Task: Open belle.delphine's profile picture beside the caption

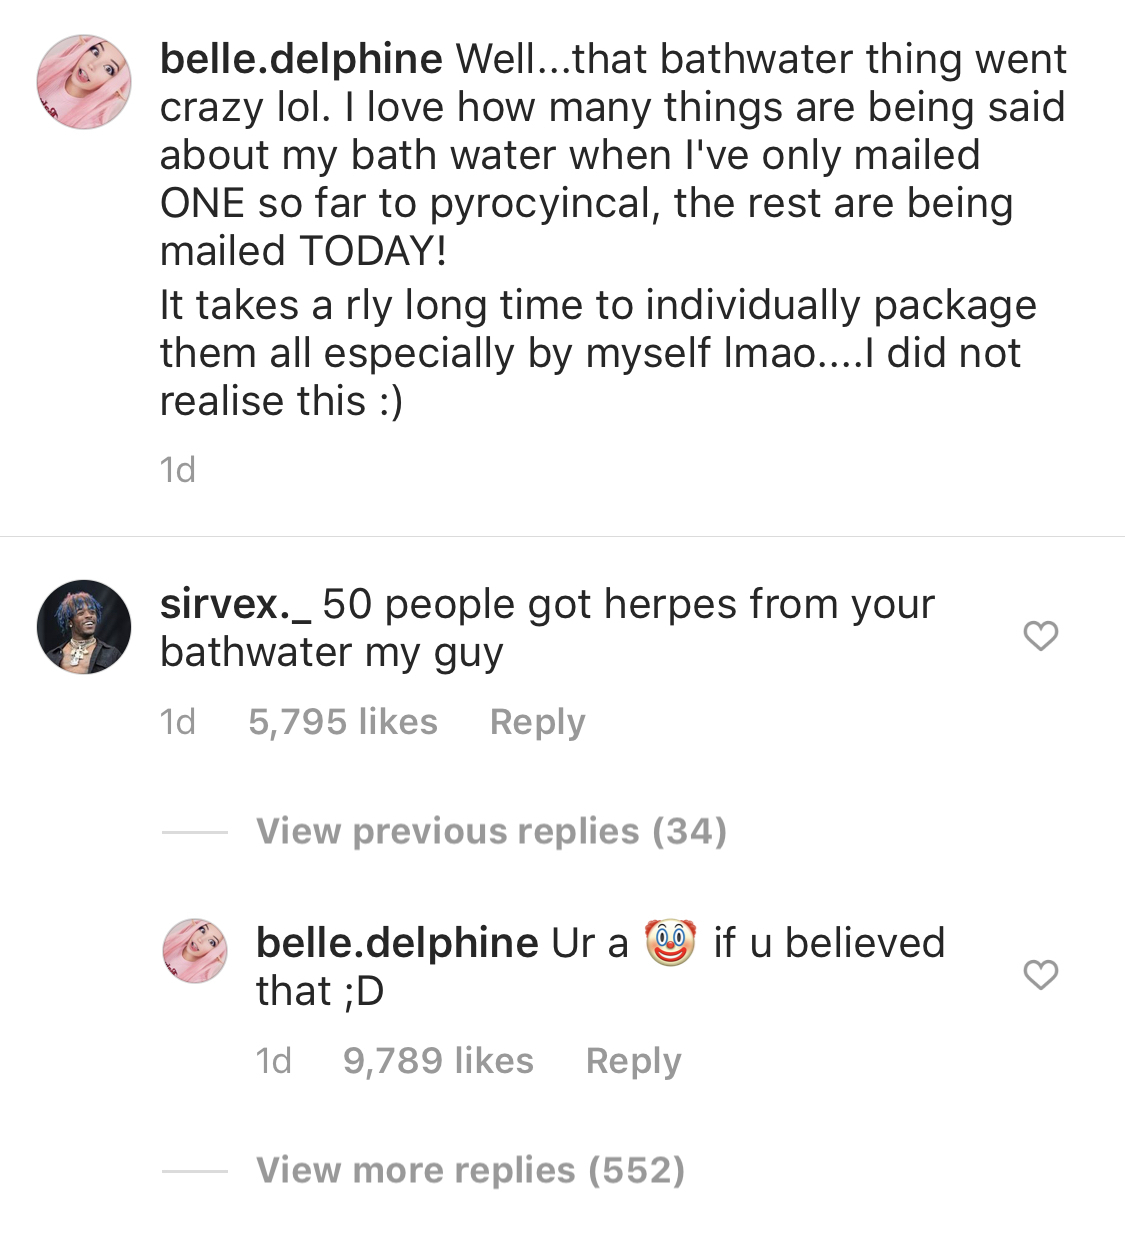Action: point(84,82)
